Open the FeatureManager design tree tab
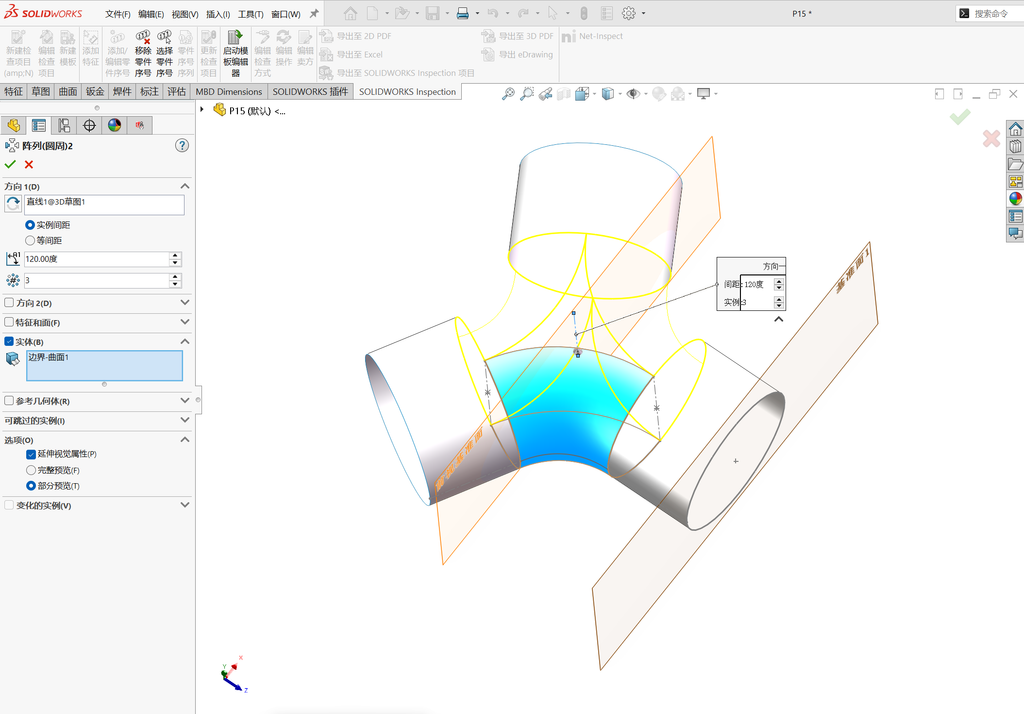The width and height of the screenshot is (1024, 714). (x=14, y=125)
